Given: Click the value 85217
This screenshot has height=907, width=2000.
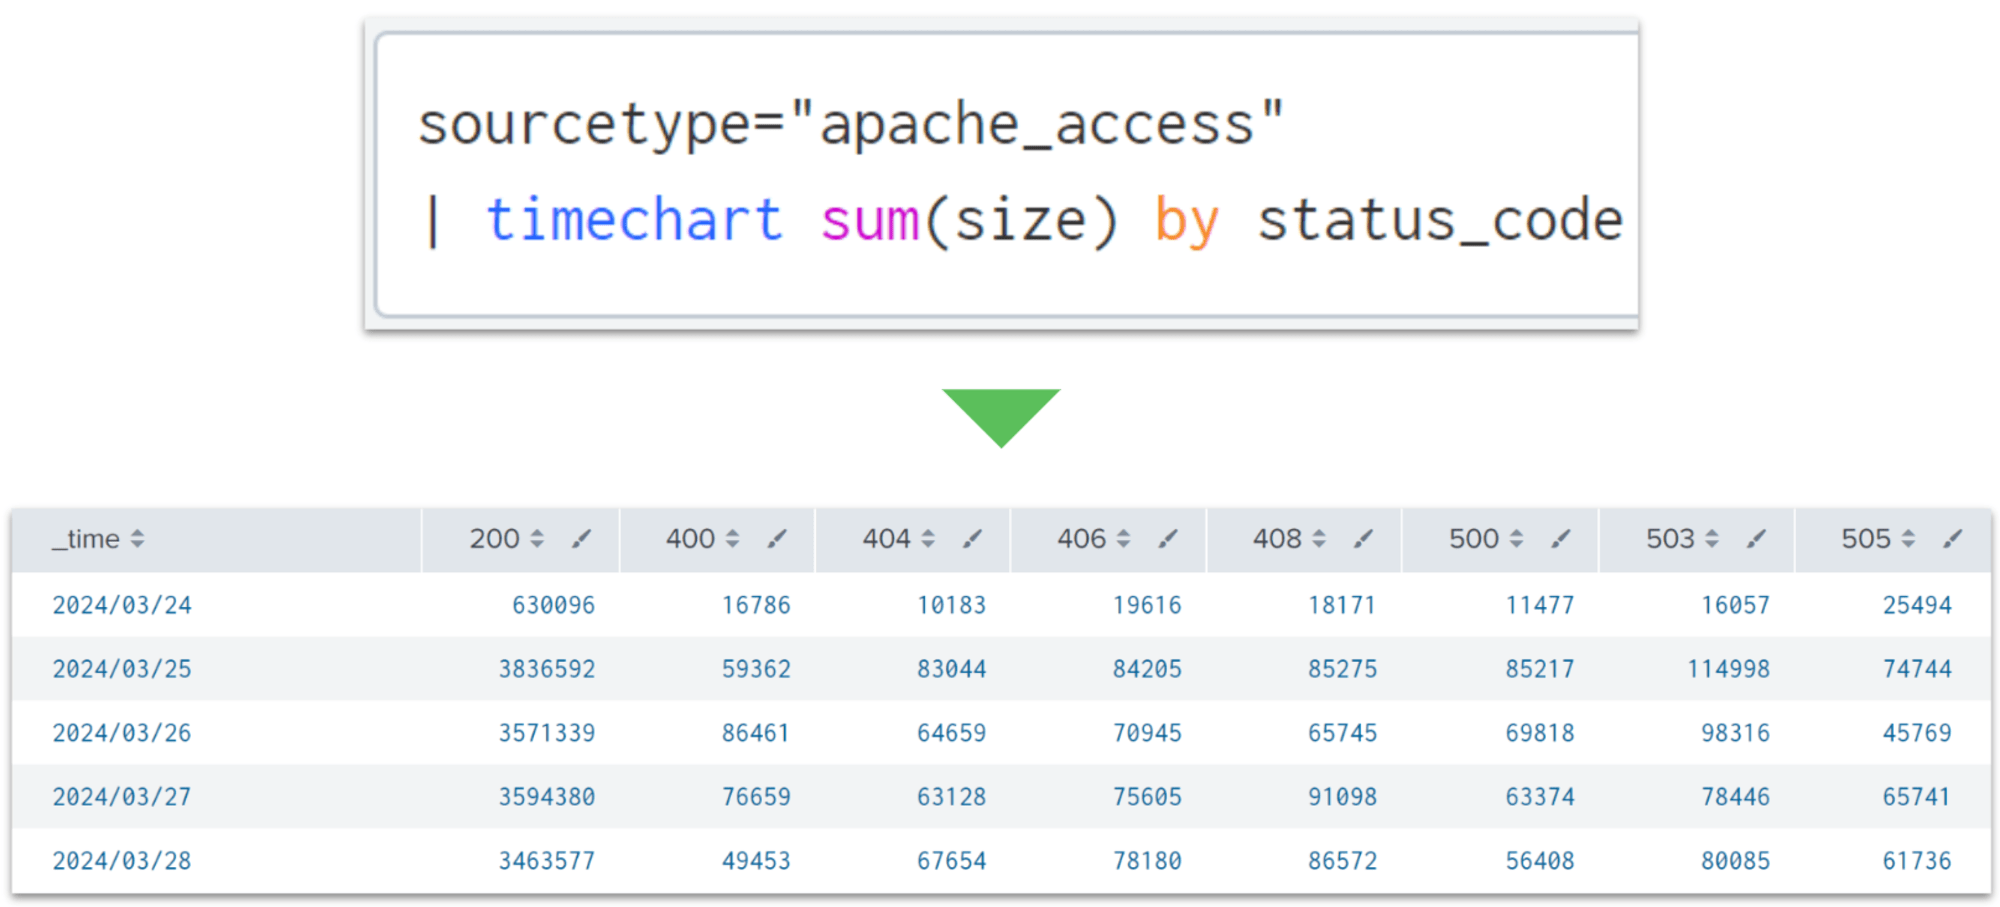Looking at the screenshot, I should (x=1540, y=669).
